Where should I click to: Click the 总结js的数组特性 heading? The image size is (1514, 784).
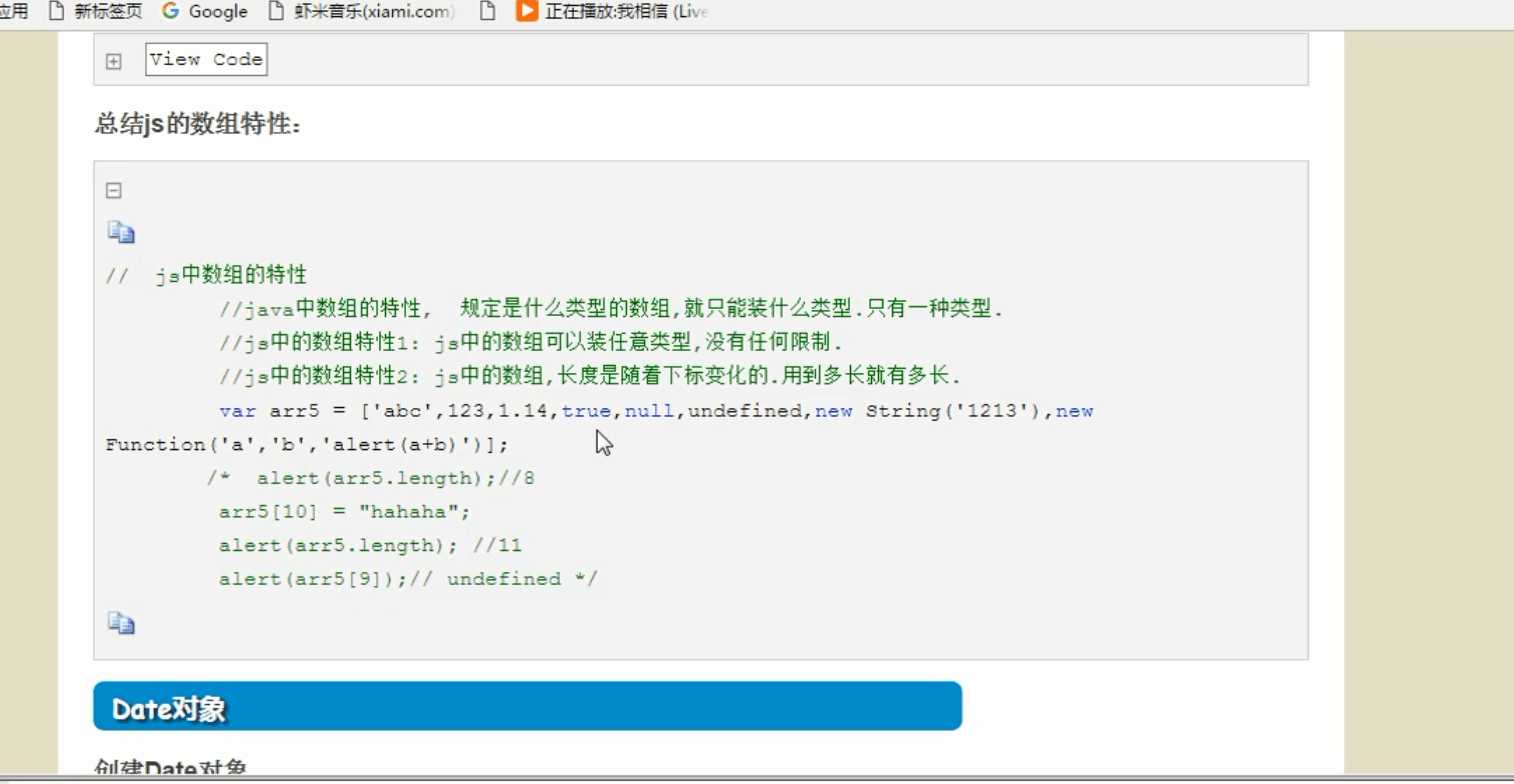[198, 125]
